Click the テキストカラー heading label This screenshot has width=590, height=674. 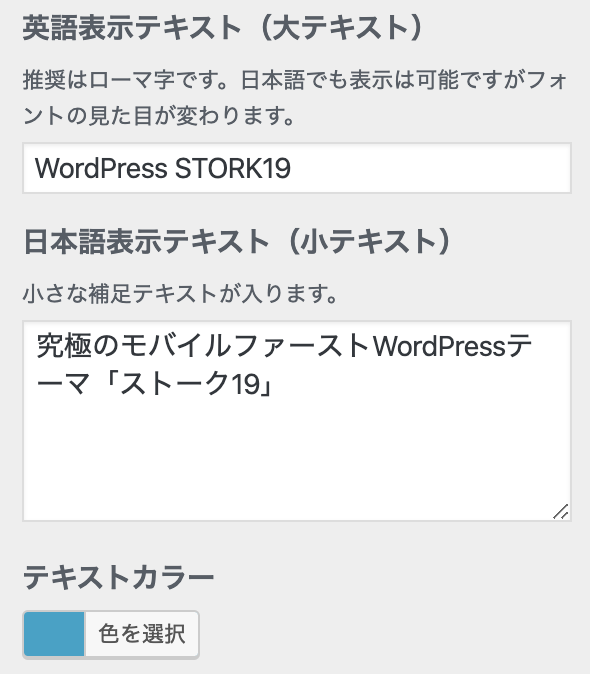coord(119,578)
